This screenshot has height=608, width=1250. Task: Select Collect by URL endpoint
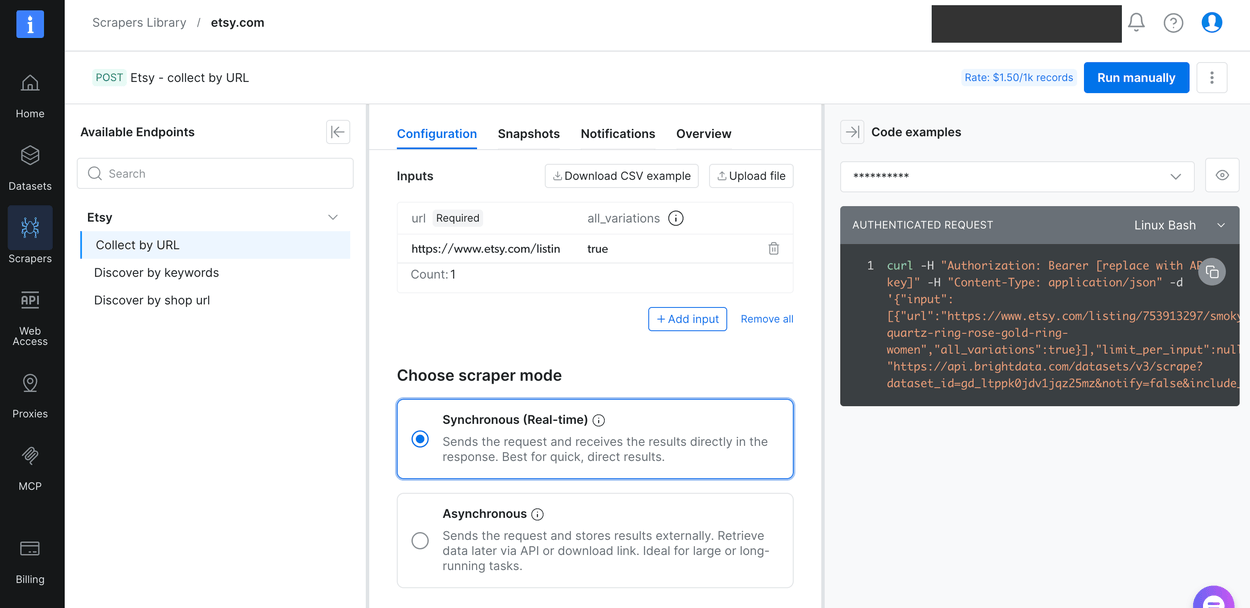215,245
